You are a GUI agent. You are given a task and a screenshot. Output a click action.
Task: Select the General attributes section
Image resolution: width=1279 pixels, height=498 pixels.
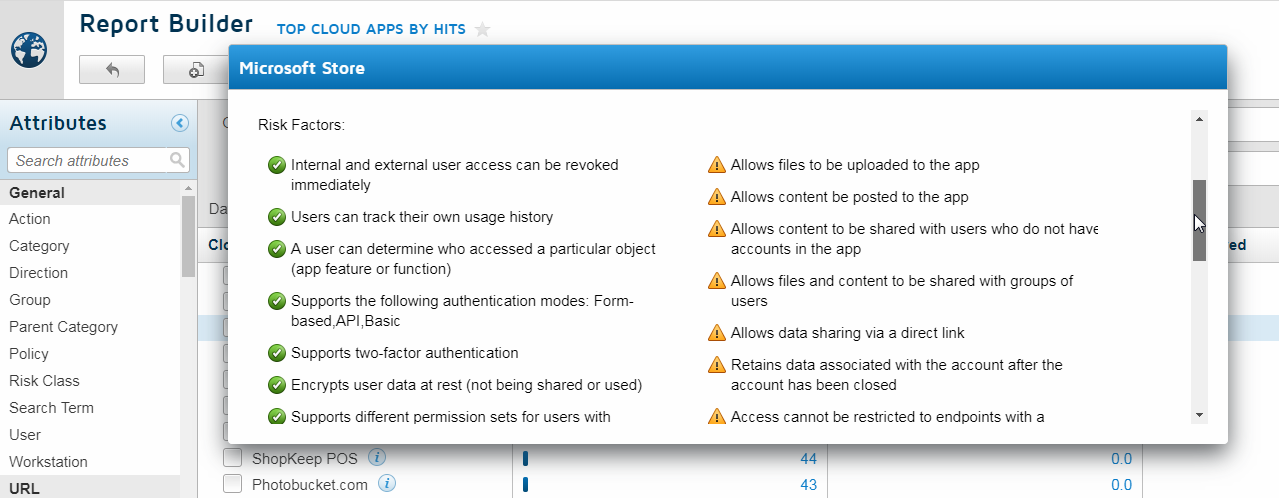pos(90,193)
